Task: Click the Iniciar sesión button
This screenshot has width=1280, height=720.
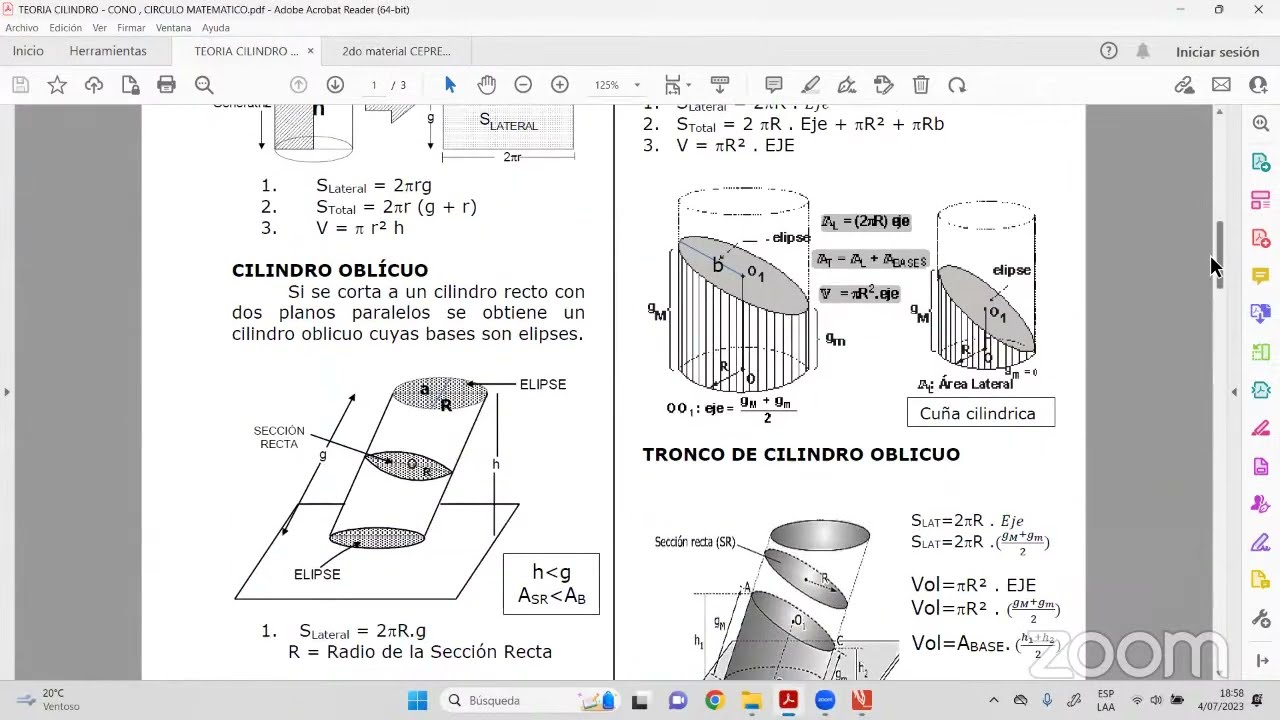Action: pyautogui.click(x=1217, y=52)
